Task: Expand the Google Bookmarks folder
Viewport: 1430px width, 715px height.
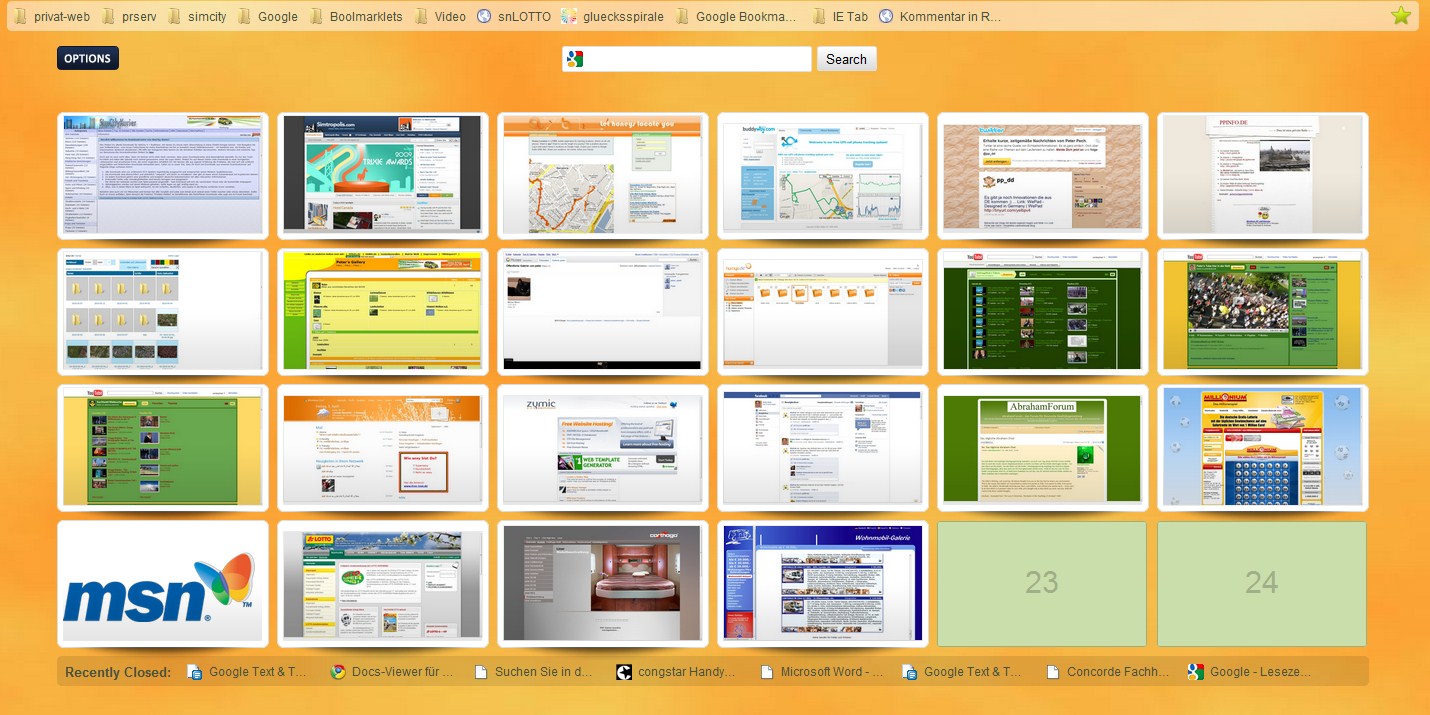Action: pos(737,16)
